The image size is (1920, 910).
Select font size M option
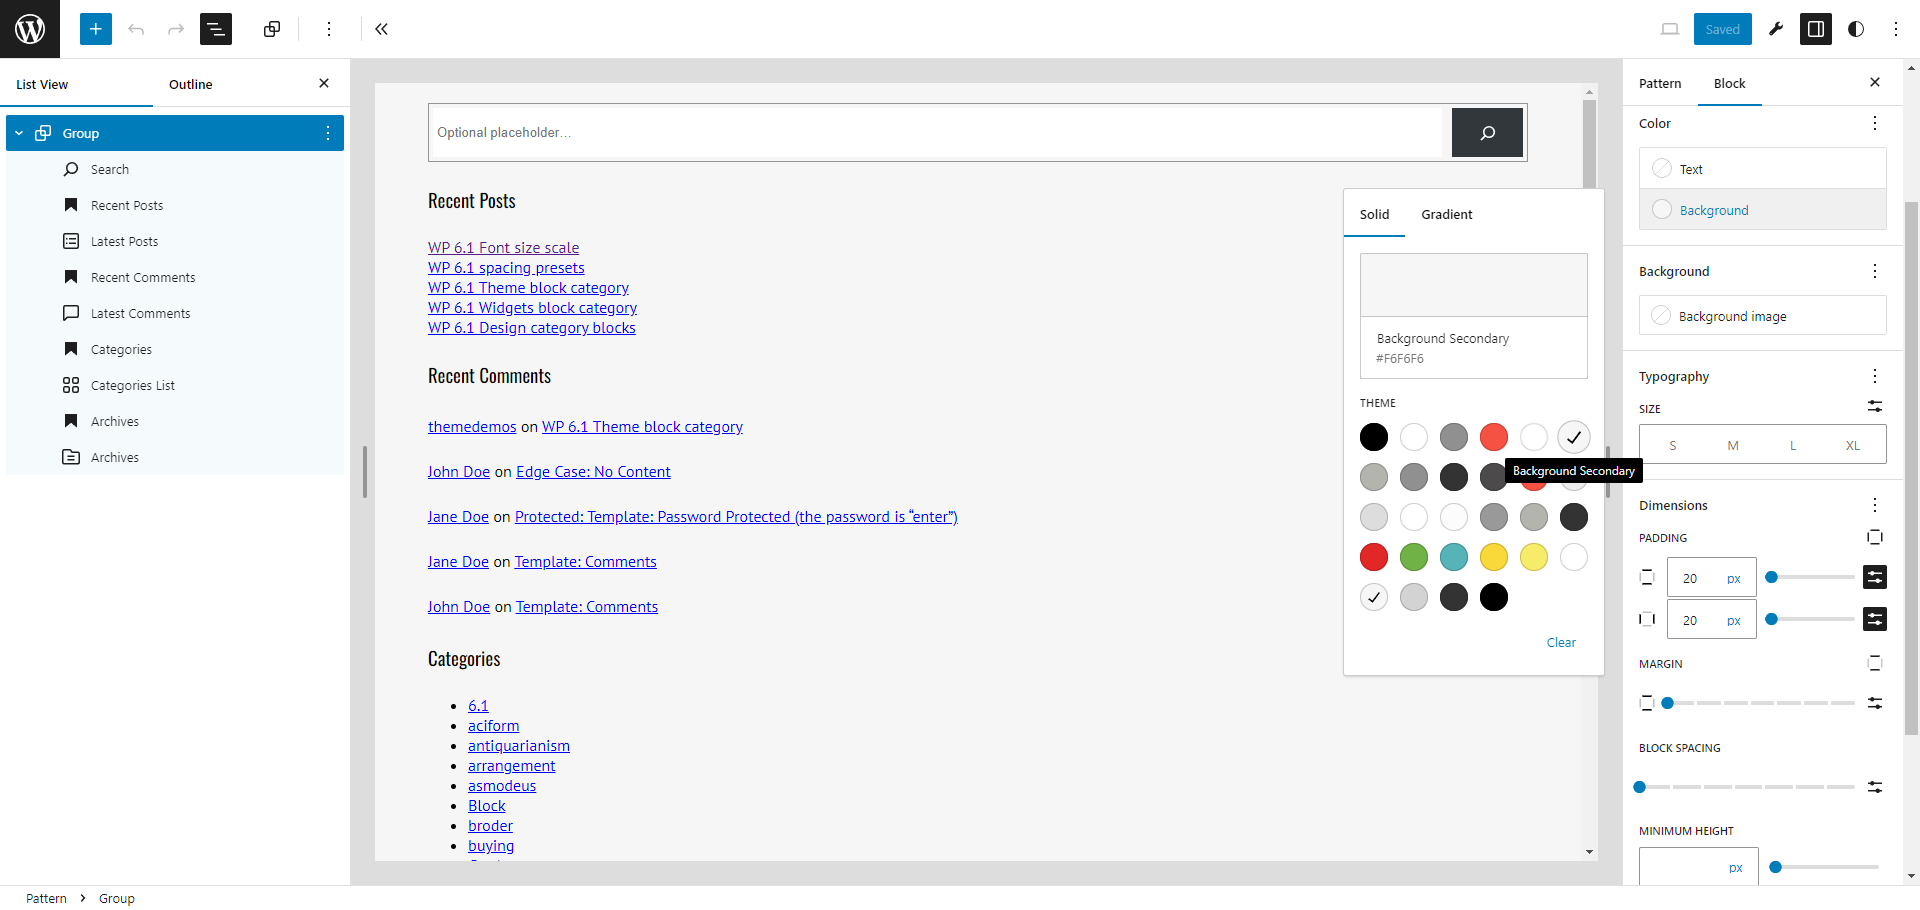(x=1732, y=445)
